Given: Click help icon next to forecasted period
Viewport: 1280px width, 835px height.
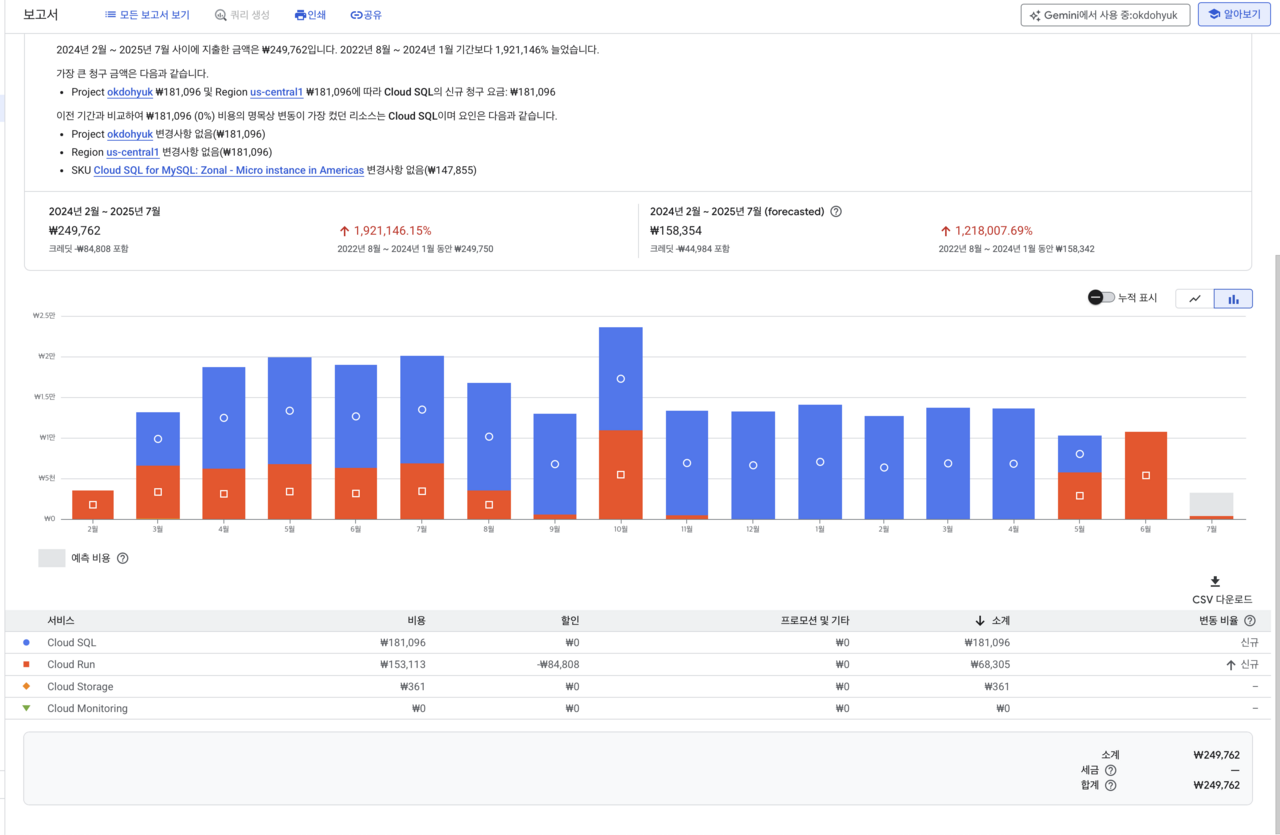Looking at the screenshot, I should pos(836,212).
